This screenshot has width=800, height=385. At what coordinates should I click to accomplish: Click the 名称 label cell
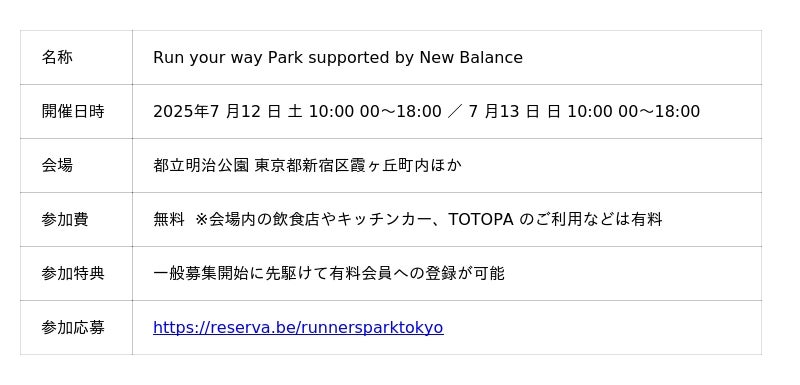tap(77, 58)
